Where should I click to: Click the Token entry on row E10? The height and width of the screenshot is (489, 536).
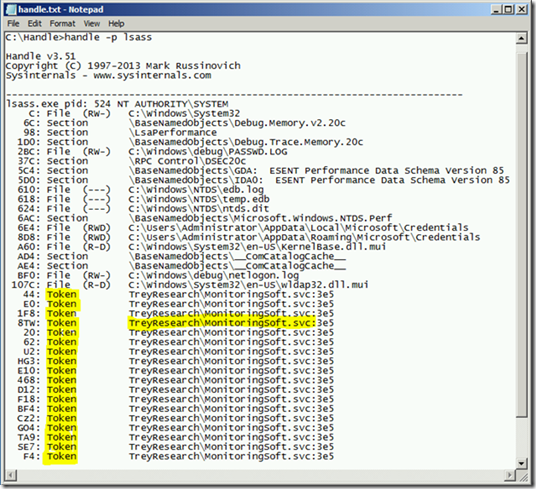tap(62, 371)
